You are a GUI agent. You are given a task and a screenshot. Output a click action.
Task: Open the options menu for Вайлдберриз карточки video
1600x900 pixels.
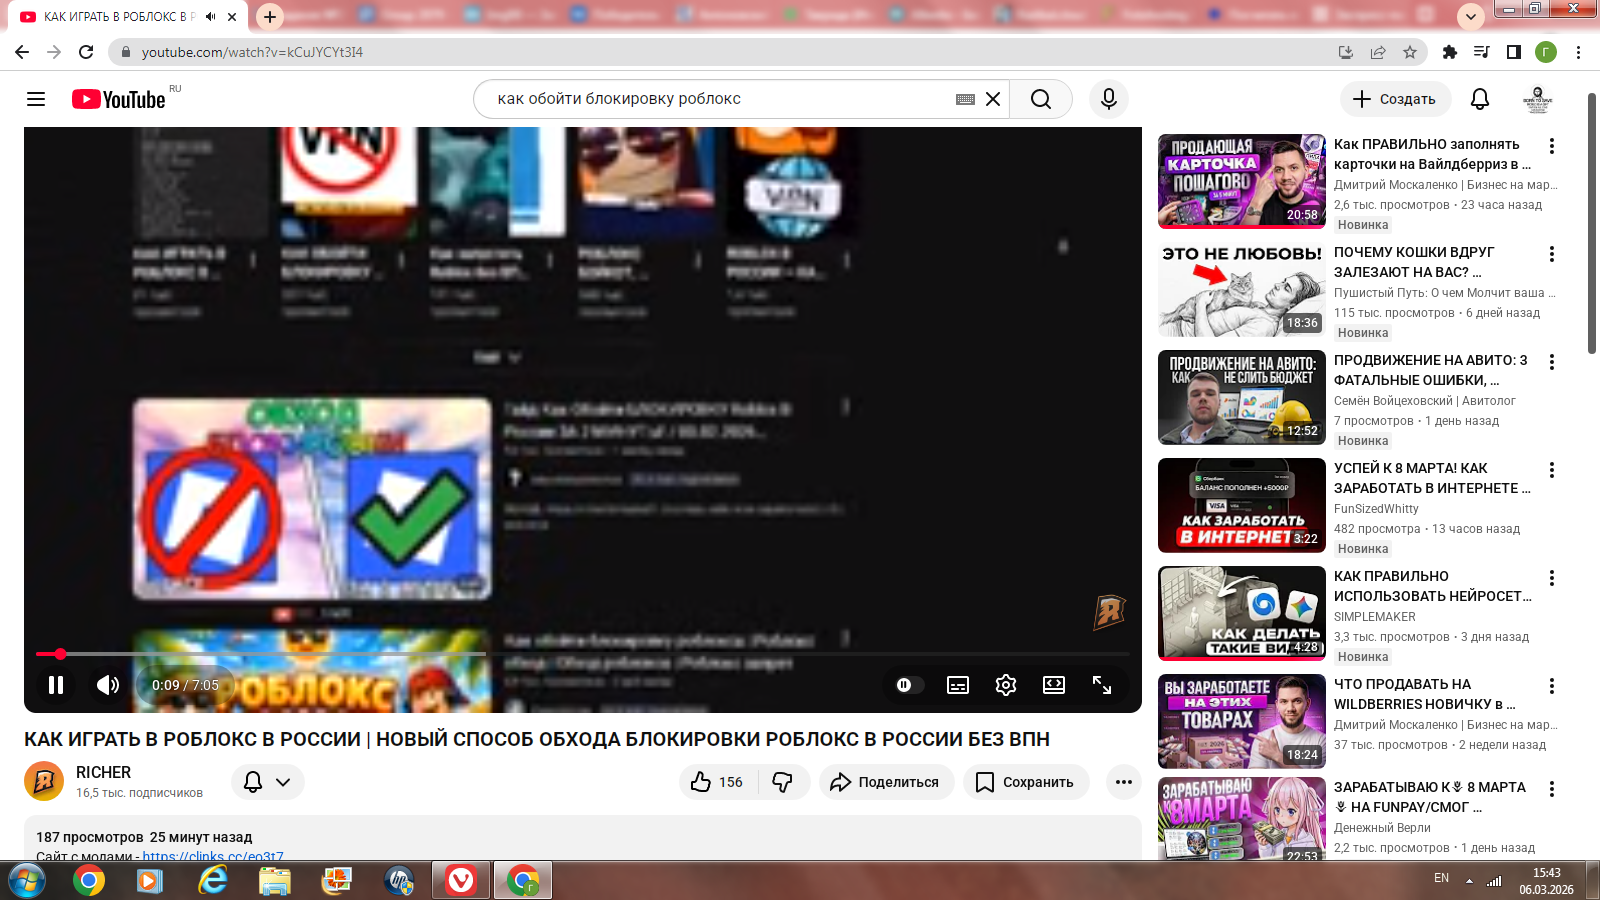tap(1552, 146)
